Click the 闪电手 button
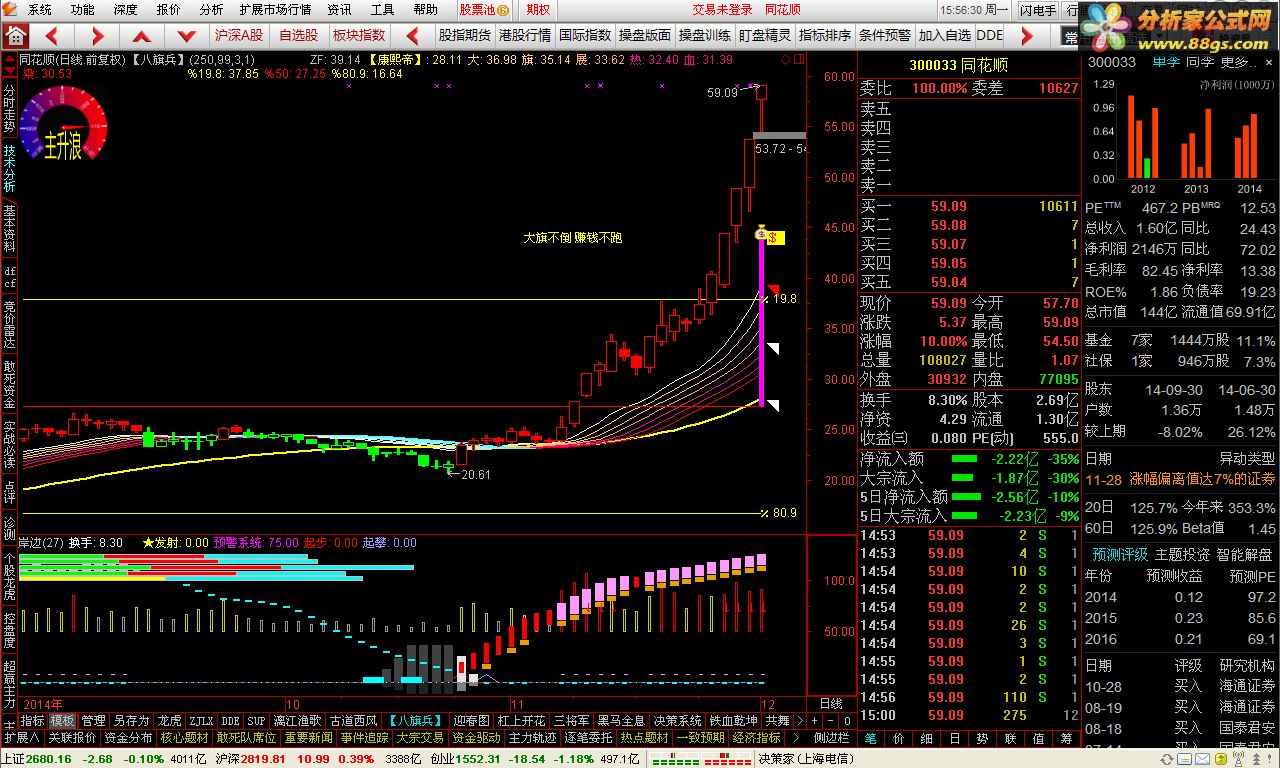Viewport: 1280px width, 768px height. pyautogui.click(x=1038, y=10)
